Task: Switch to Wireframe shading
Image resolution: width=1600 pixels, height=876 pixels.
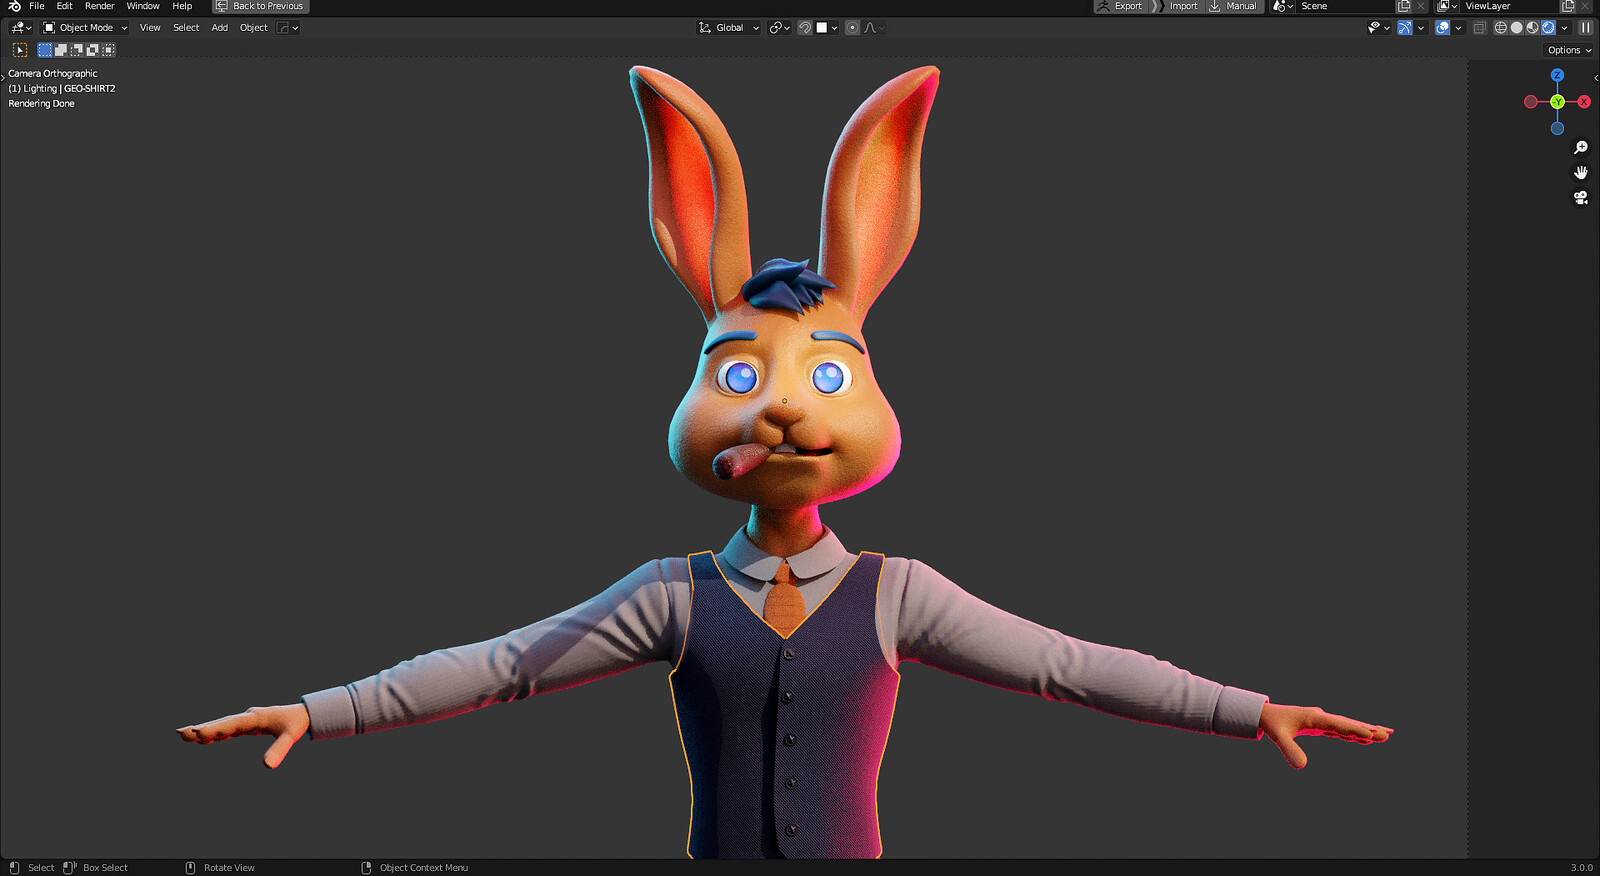Action: pos(1501,28)
